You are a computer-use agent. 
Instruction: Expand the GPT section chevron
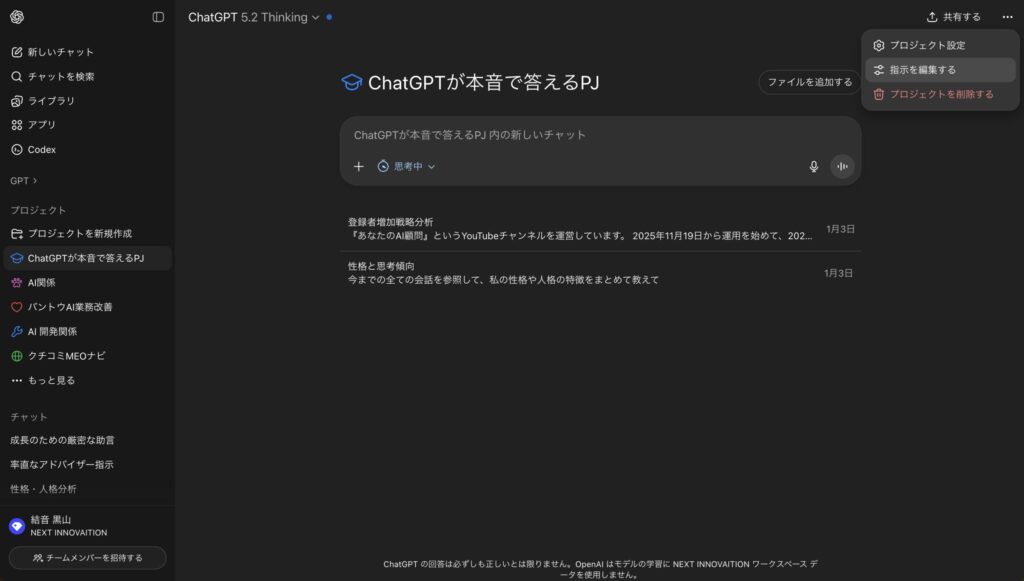tap(35, 181)
